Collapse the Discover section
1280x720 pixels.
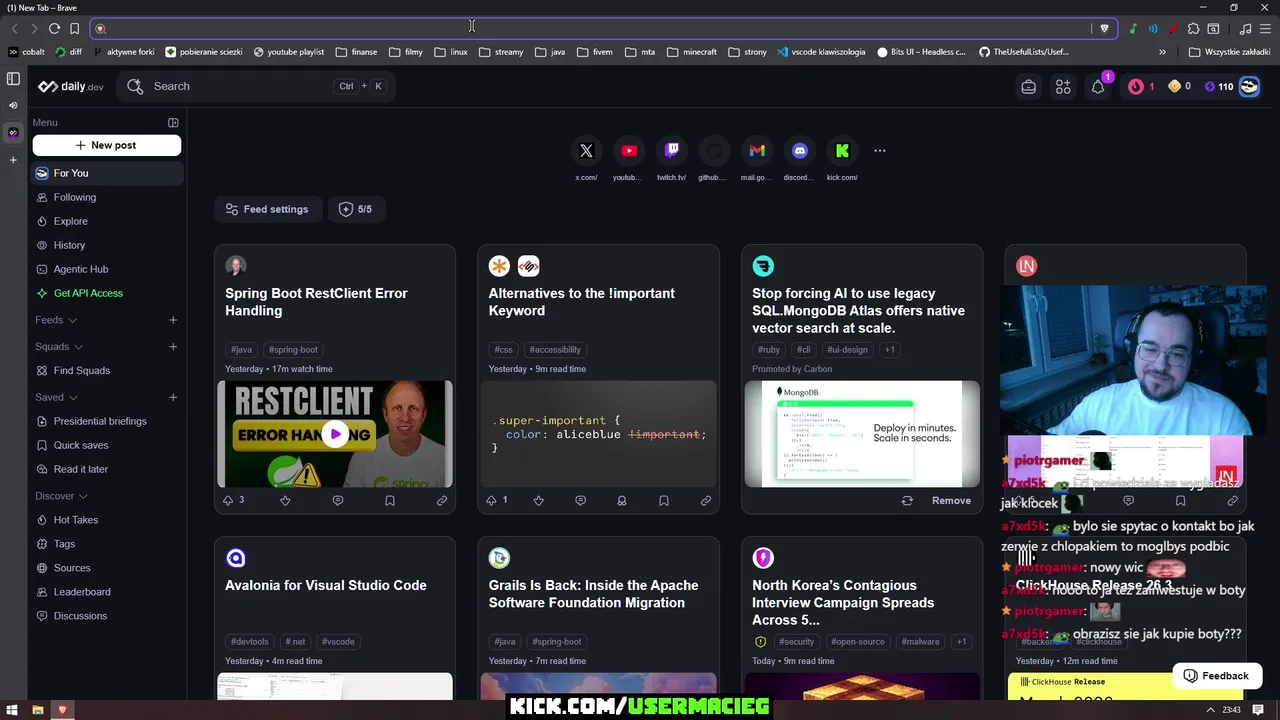click(62, 496)
